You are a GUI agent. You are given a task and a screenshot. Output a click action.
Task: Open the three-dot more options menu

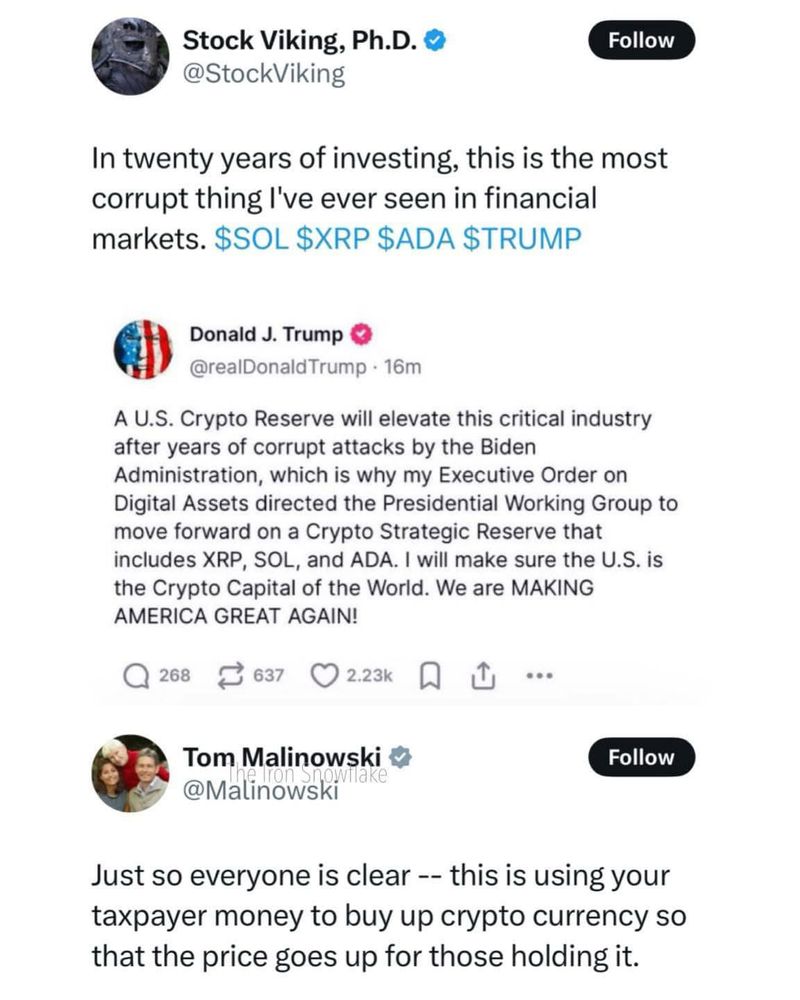pos(539,675)
